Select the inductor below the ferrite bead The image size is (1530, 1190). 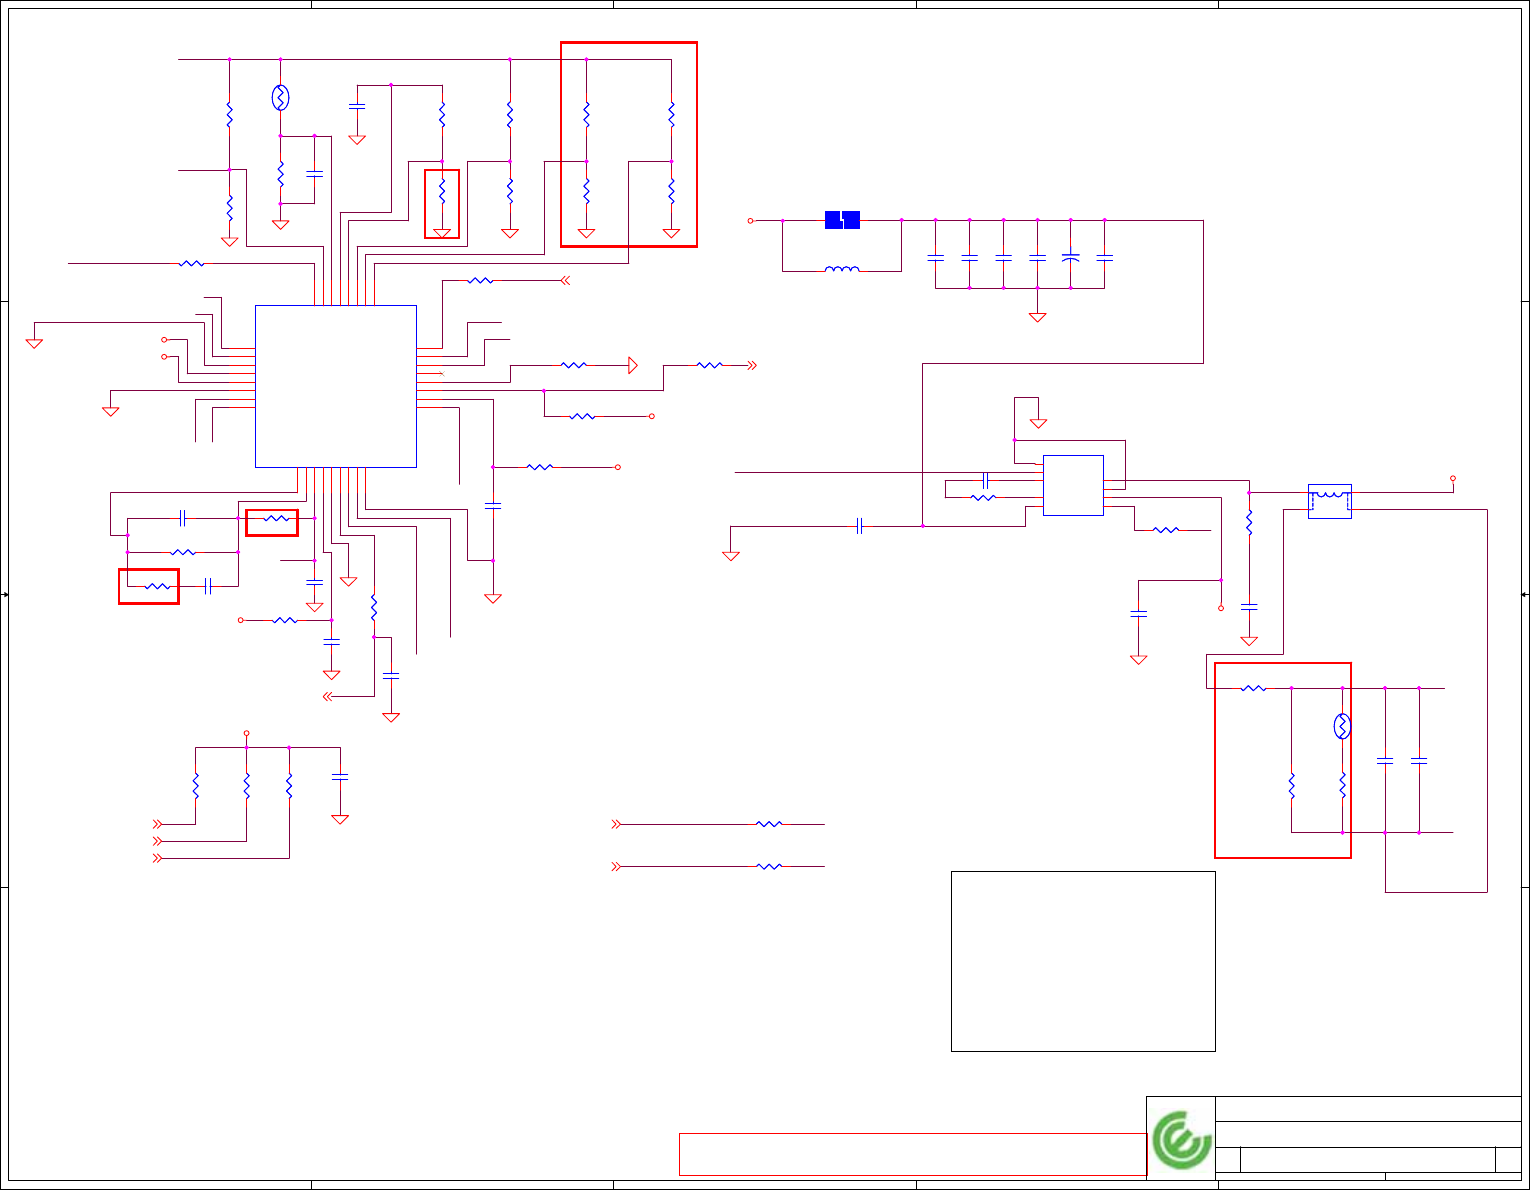pyautogui.click(x=842, y=269)
